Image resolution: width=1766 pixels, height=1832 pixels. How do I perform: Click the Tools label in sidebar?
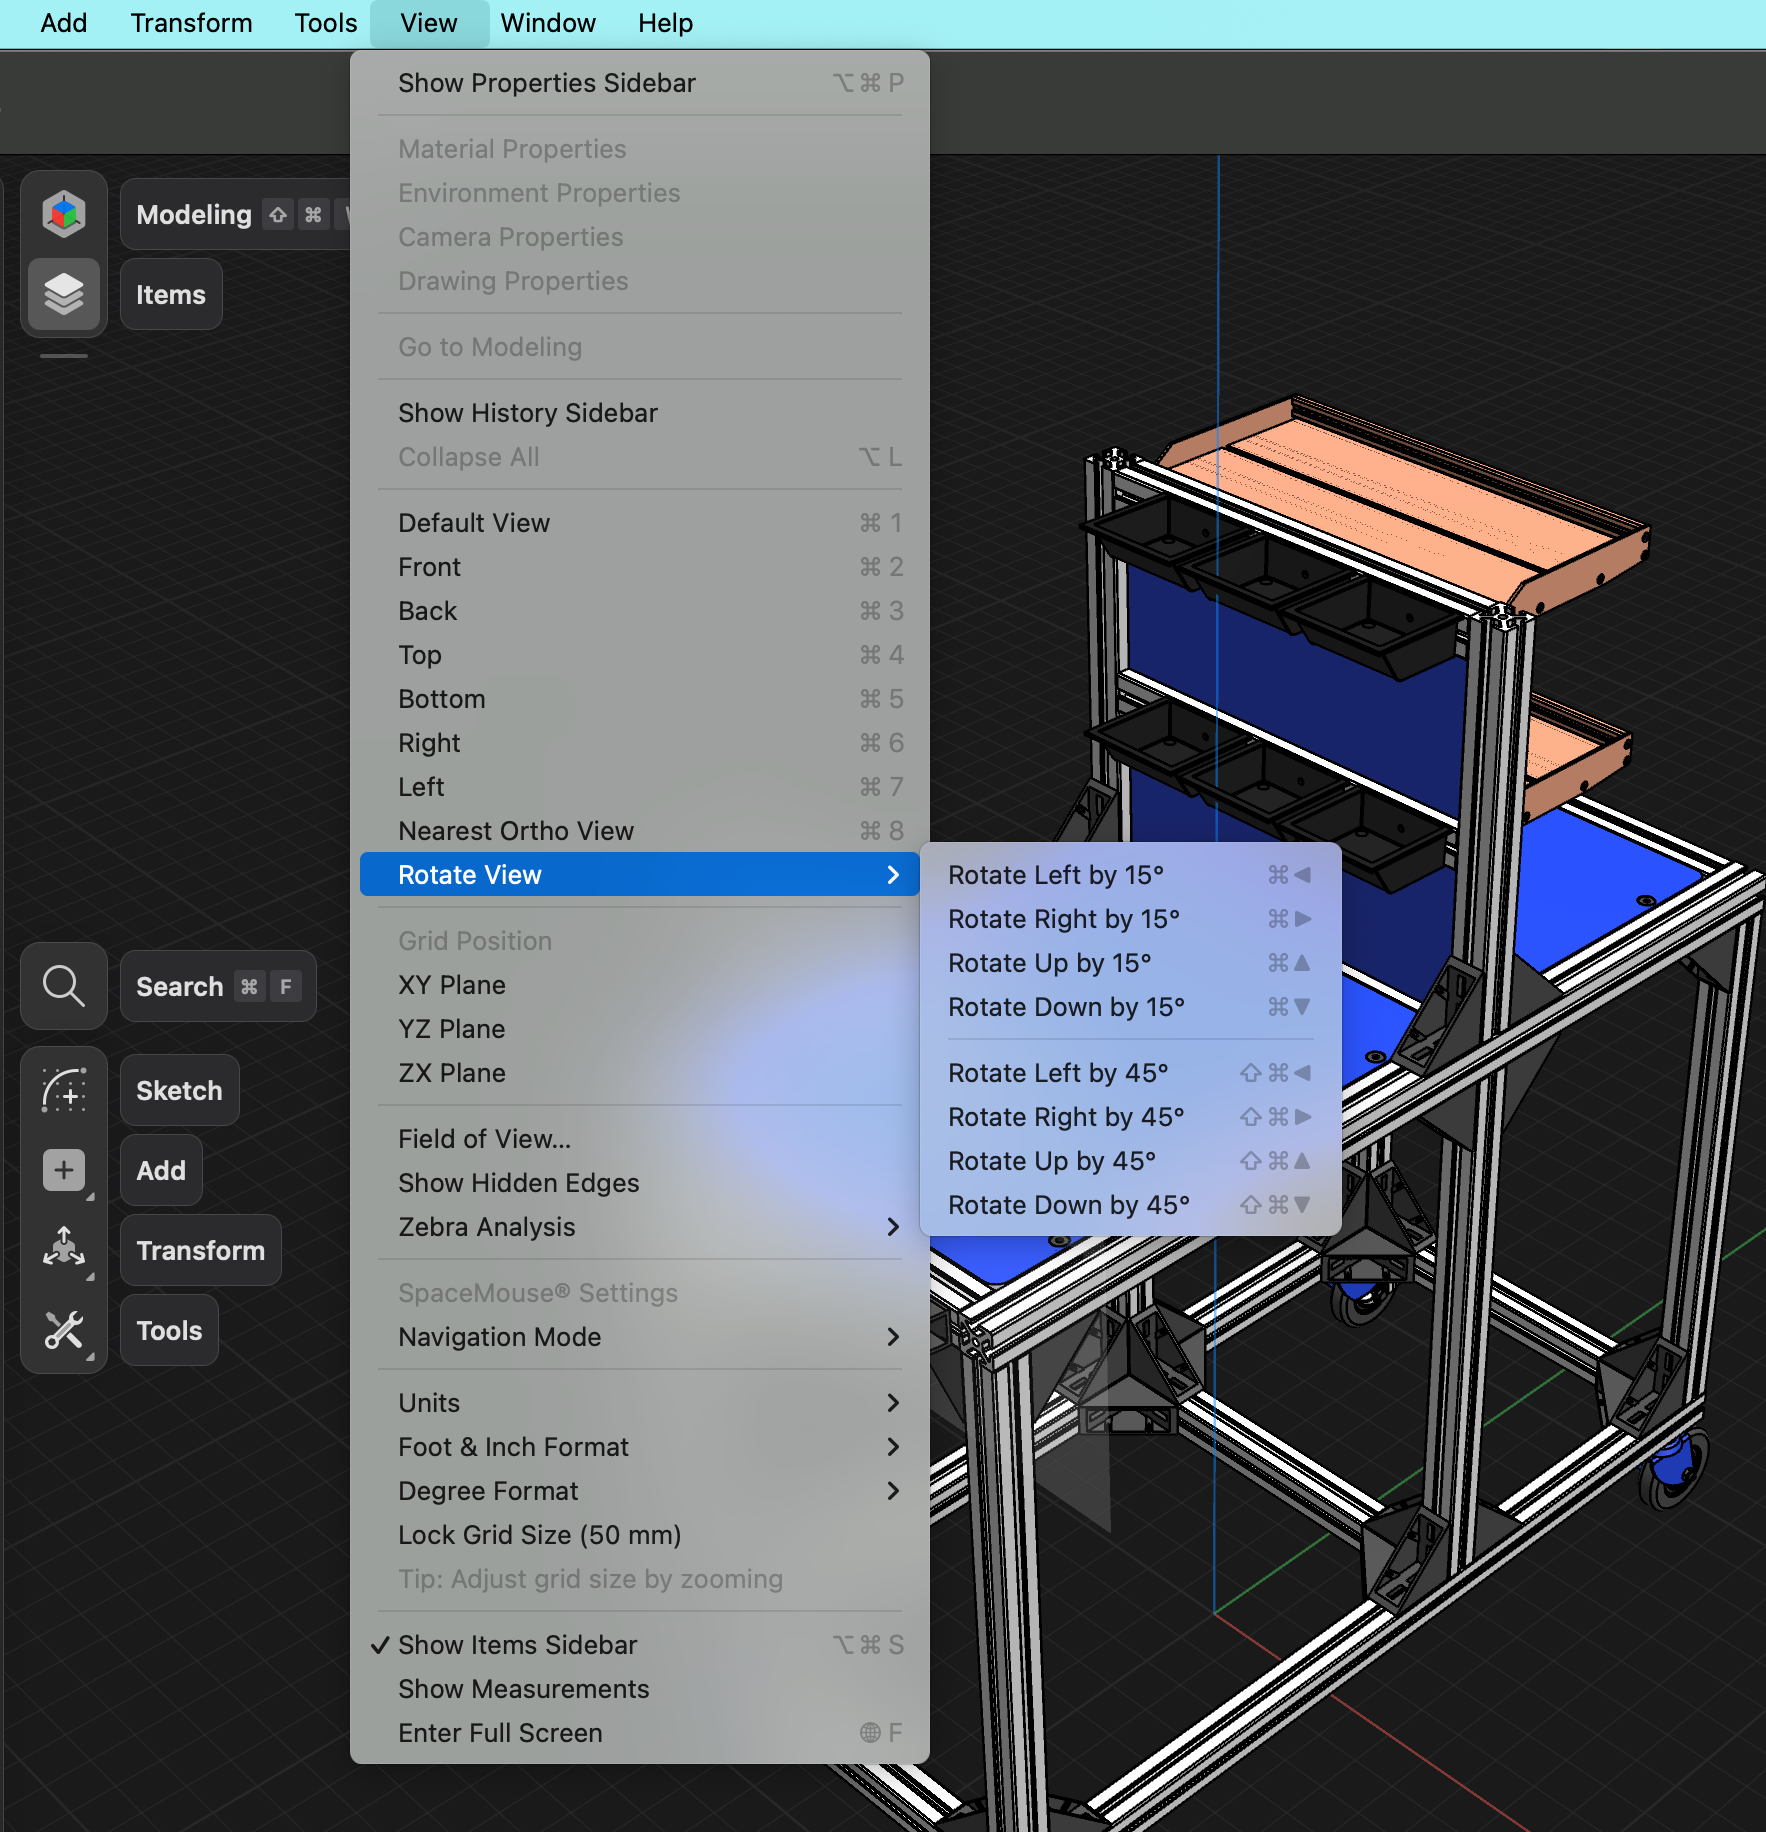coord(169,1330)
